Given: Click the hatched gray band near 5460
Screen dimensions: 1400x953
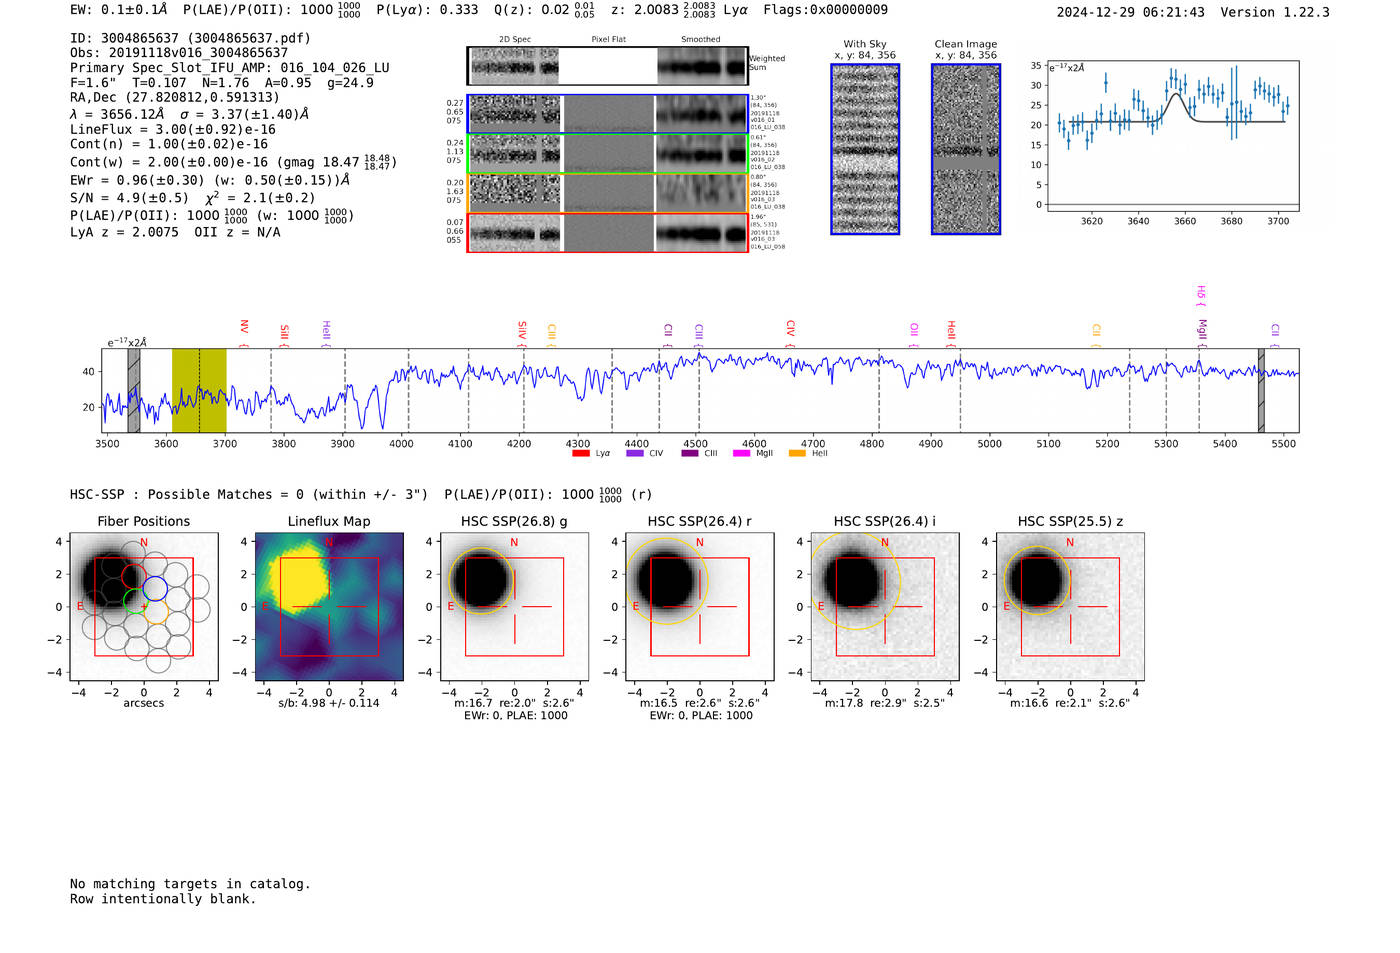Looking at the screenshot, I should 1261,391.
